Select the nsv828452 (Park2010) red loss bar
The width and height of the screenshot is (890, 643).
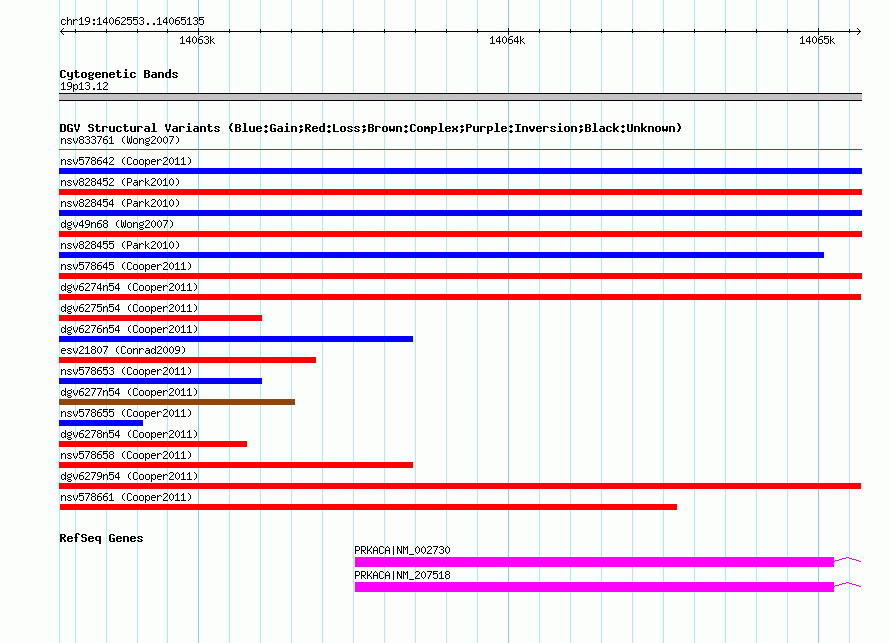tap(460, 192)
